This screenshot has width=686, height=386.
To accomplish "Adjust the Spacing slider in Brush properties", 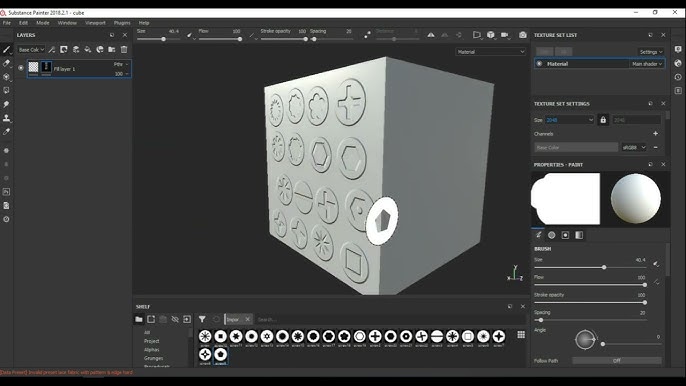I will pos(590,320).
